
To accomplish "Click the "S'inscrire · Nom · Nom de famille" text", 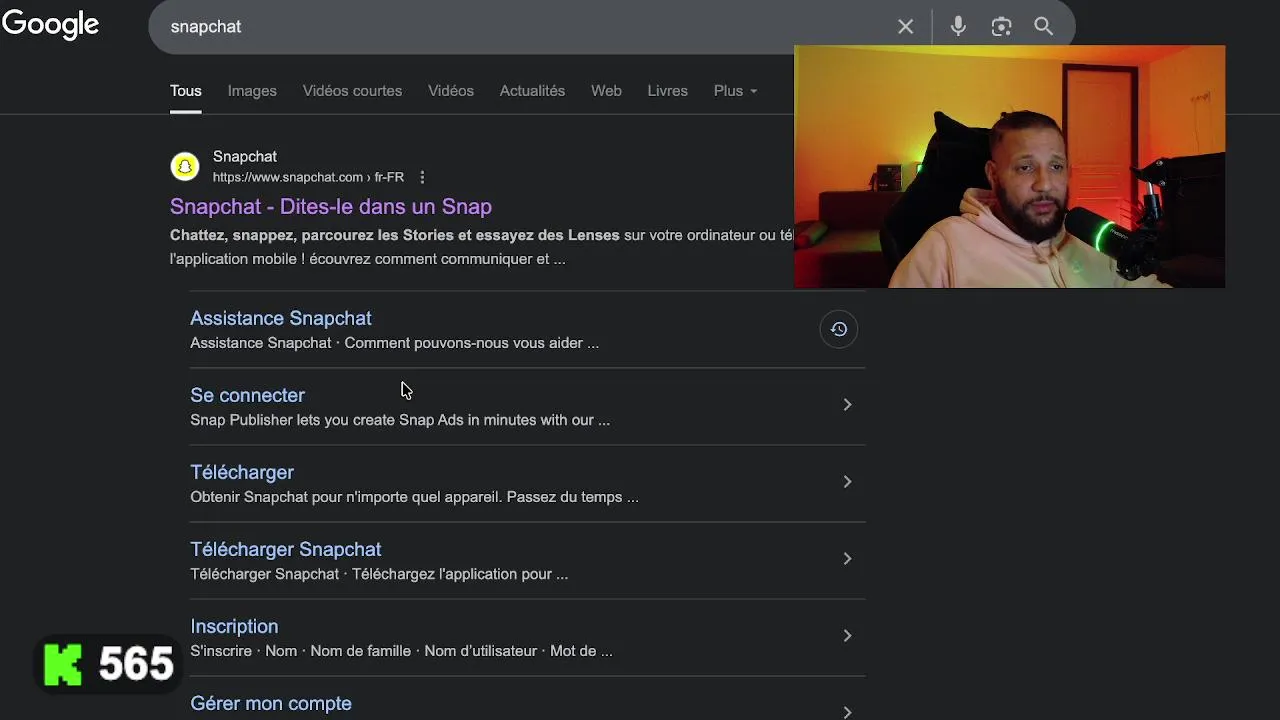I will pos(401,651).
